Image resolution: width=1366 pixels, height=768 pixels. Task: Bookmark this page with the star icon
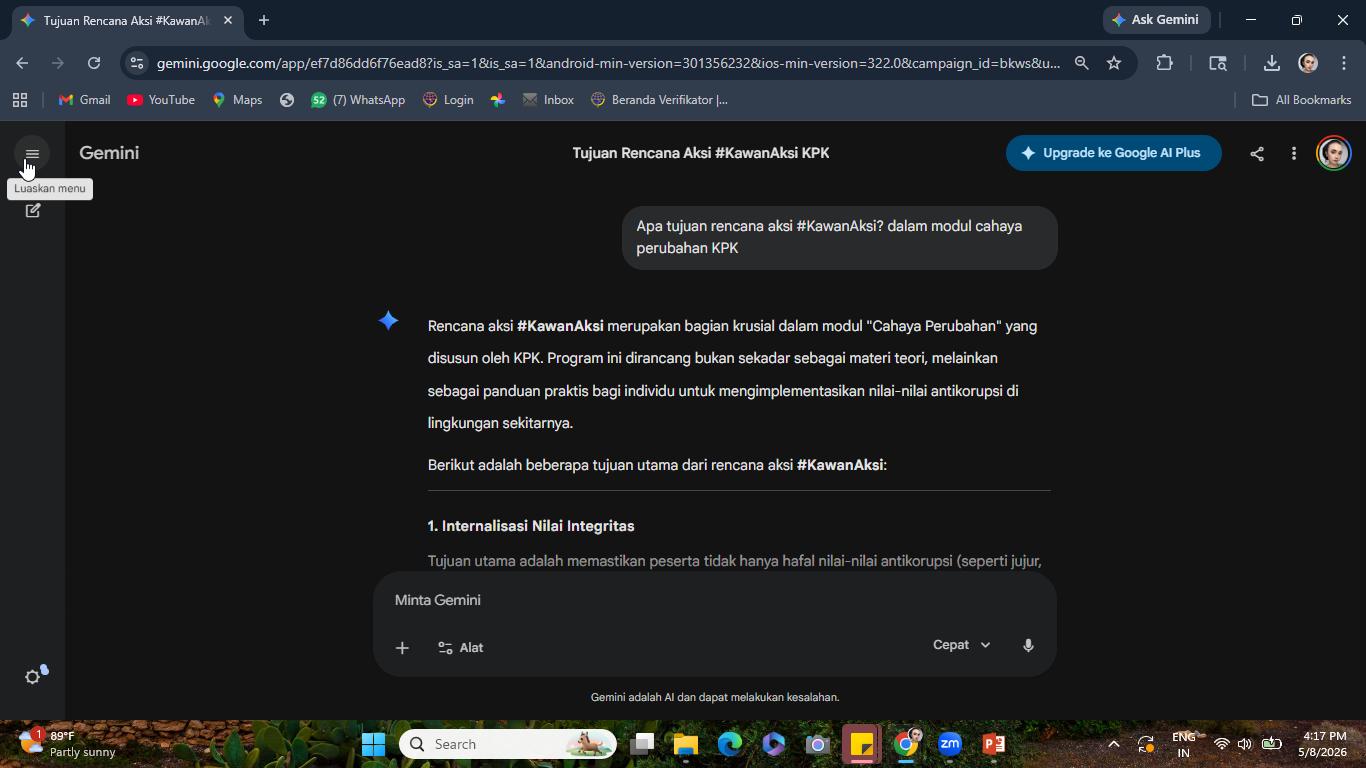point(1114,63)
